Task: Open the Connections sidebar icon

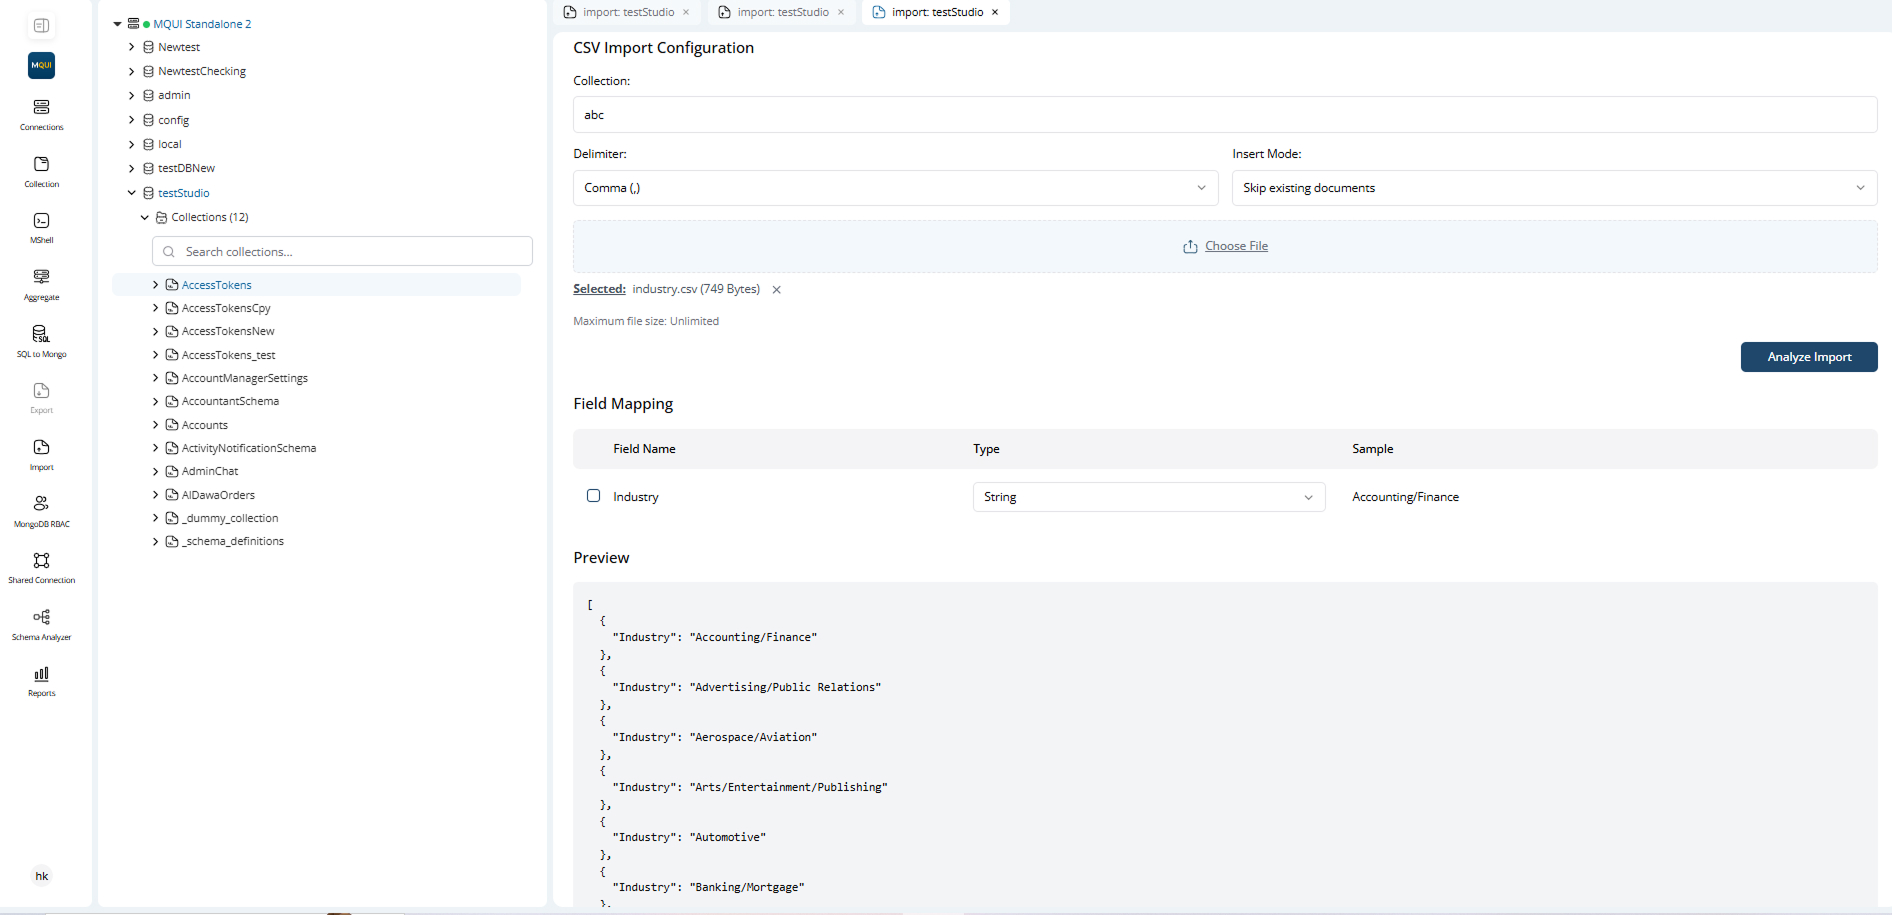Action: [41, 108]
